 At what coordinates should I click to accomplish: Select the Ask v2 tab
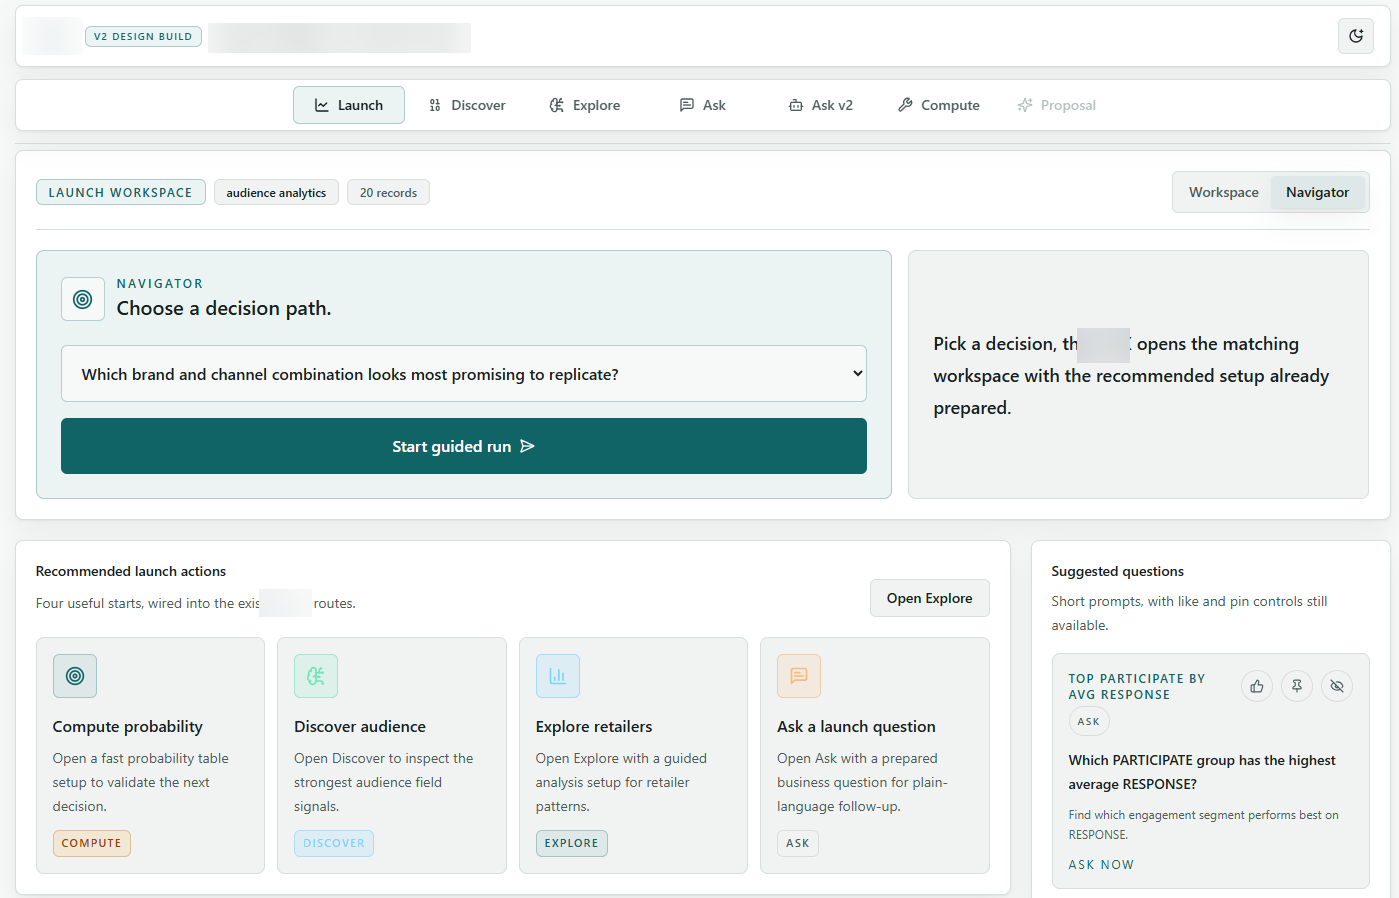pos(821,105)
